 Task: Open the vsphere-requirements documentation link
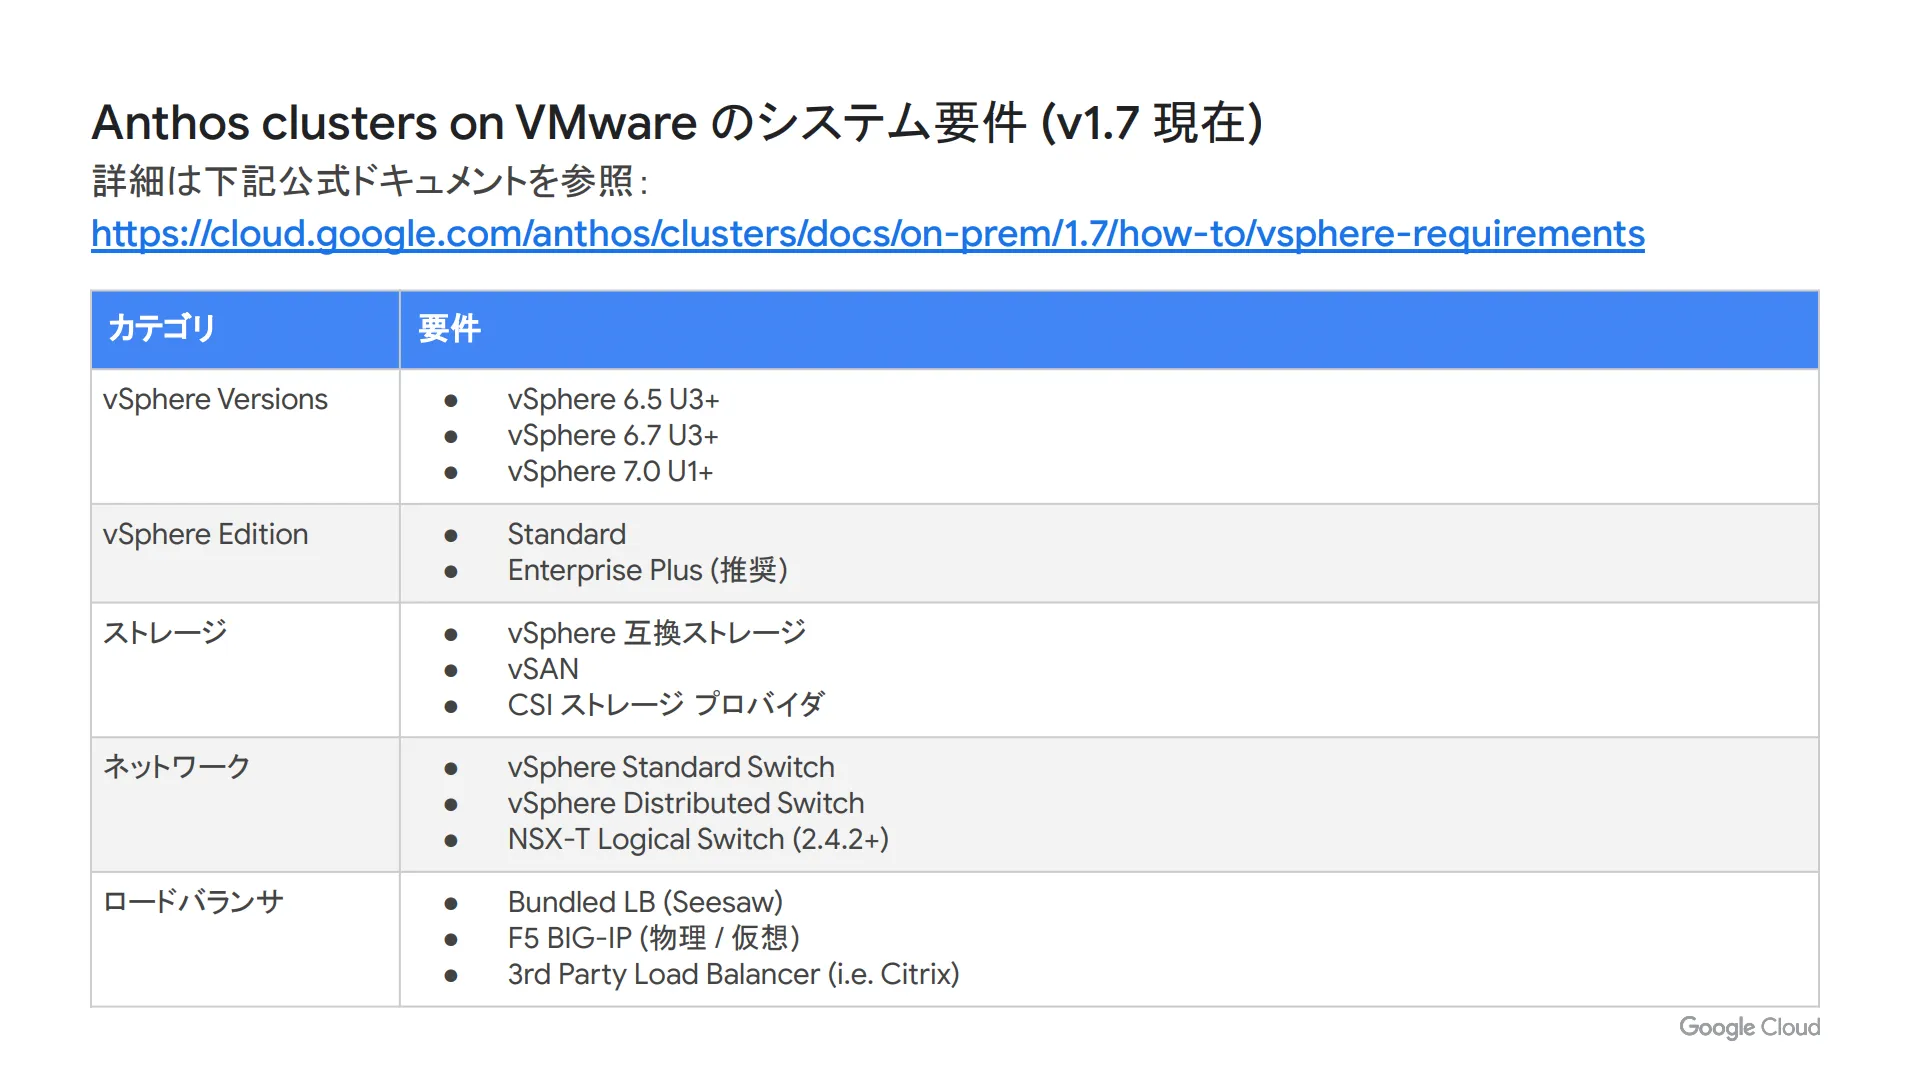(867, 234)
